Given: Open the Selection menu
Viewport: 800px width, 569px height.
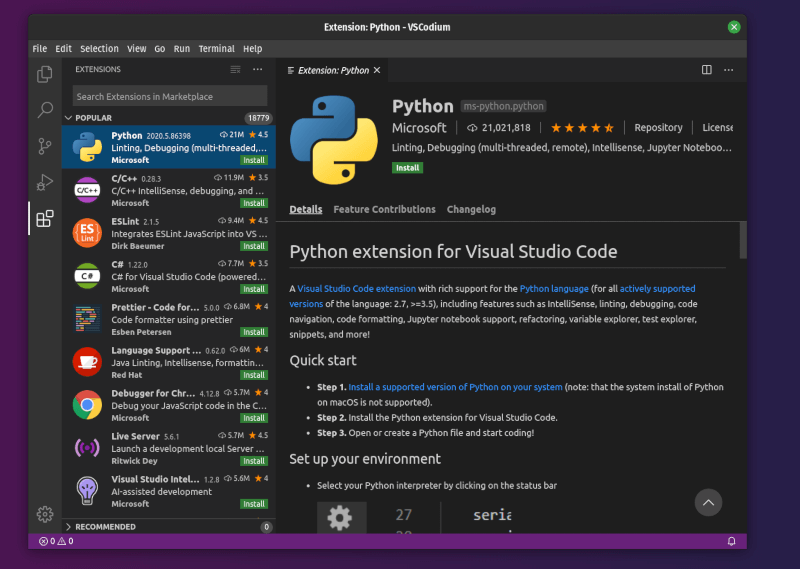Looking at the screenshot, I should (x=99, y=48).
